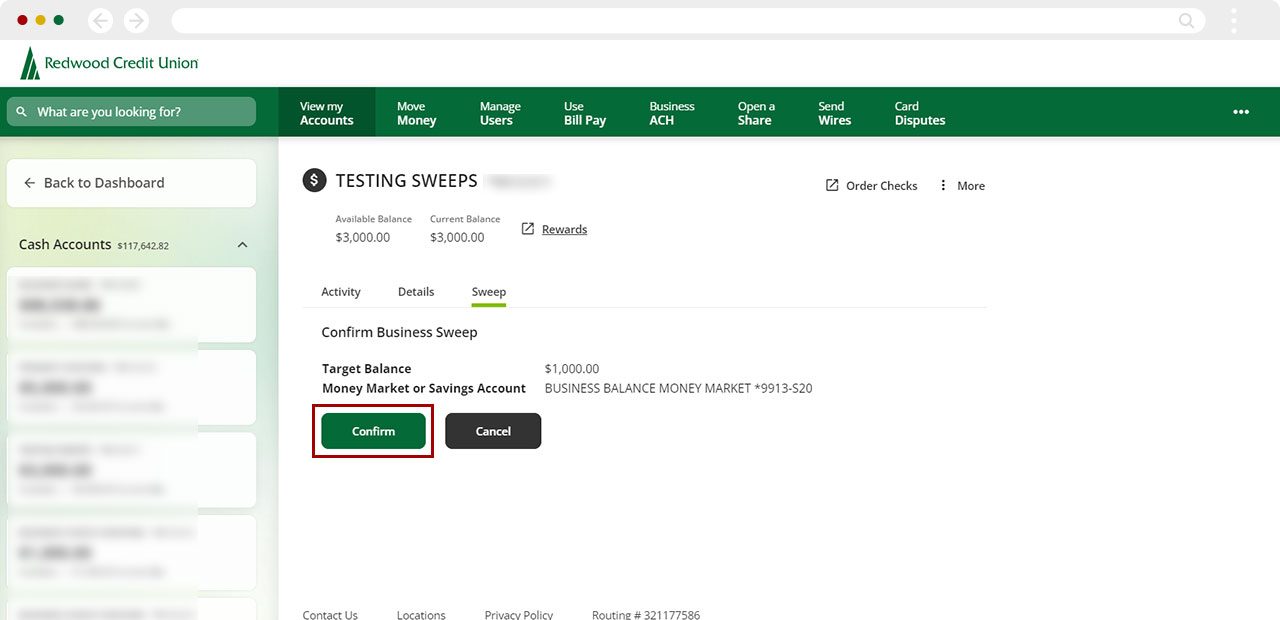
Task: Switch to the Activity tab
Action: pyautogui.click(x=341, y=292)
